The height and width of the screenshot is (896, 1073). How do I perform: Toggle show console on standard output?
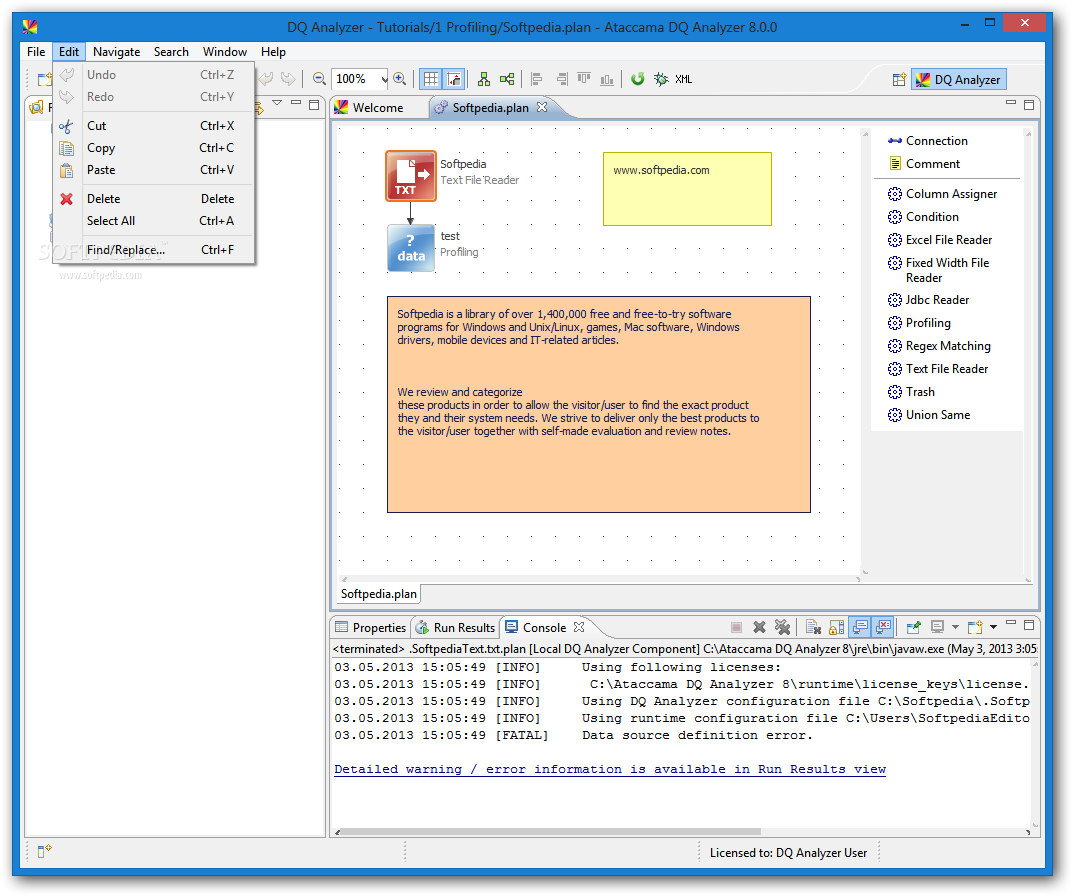(x=859, y=626)
